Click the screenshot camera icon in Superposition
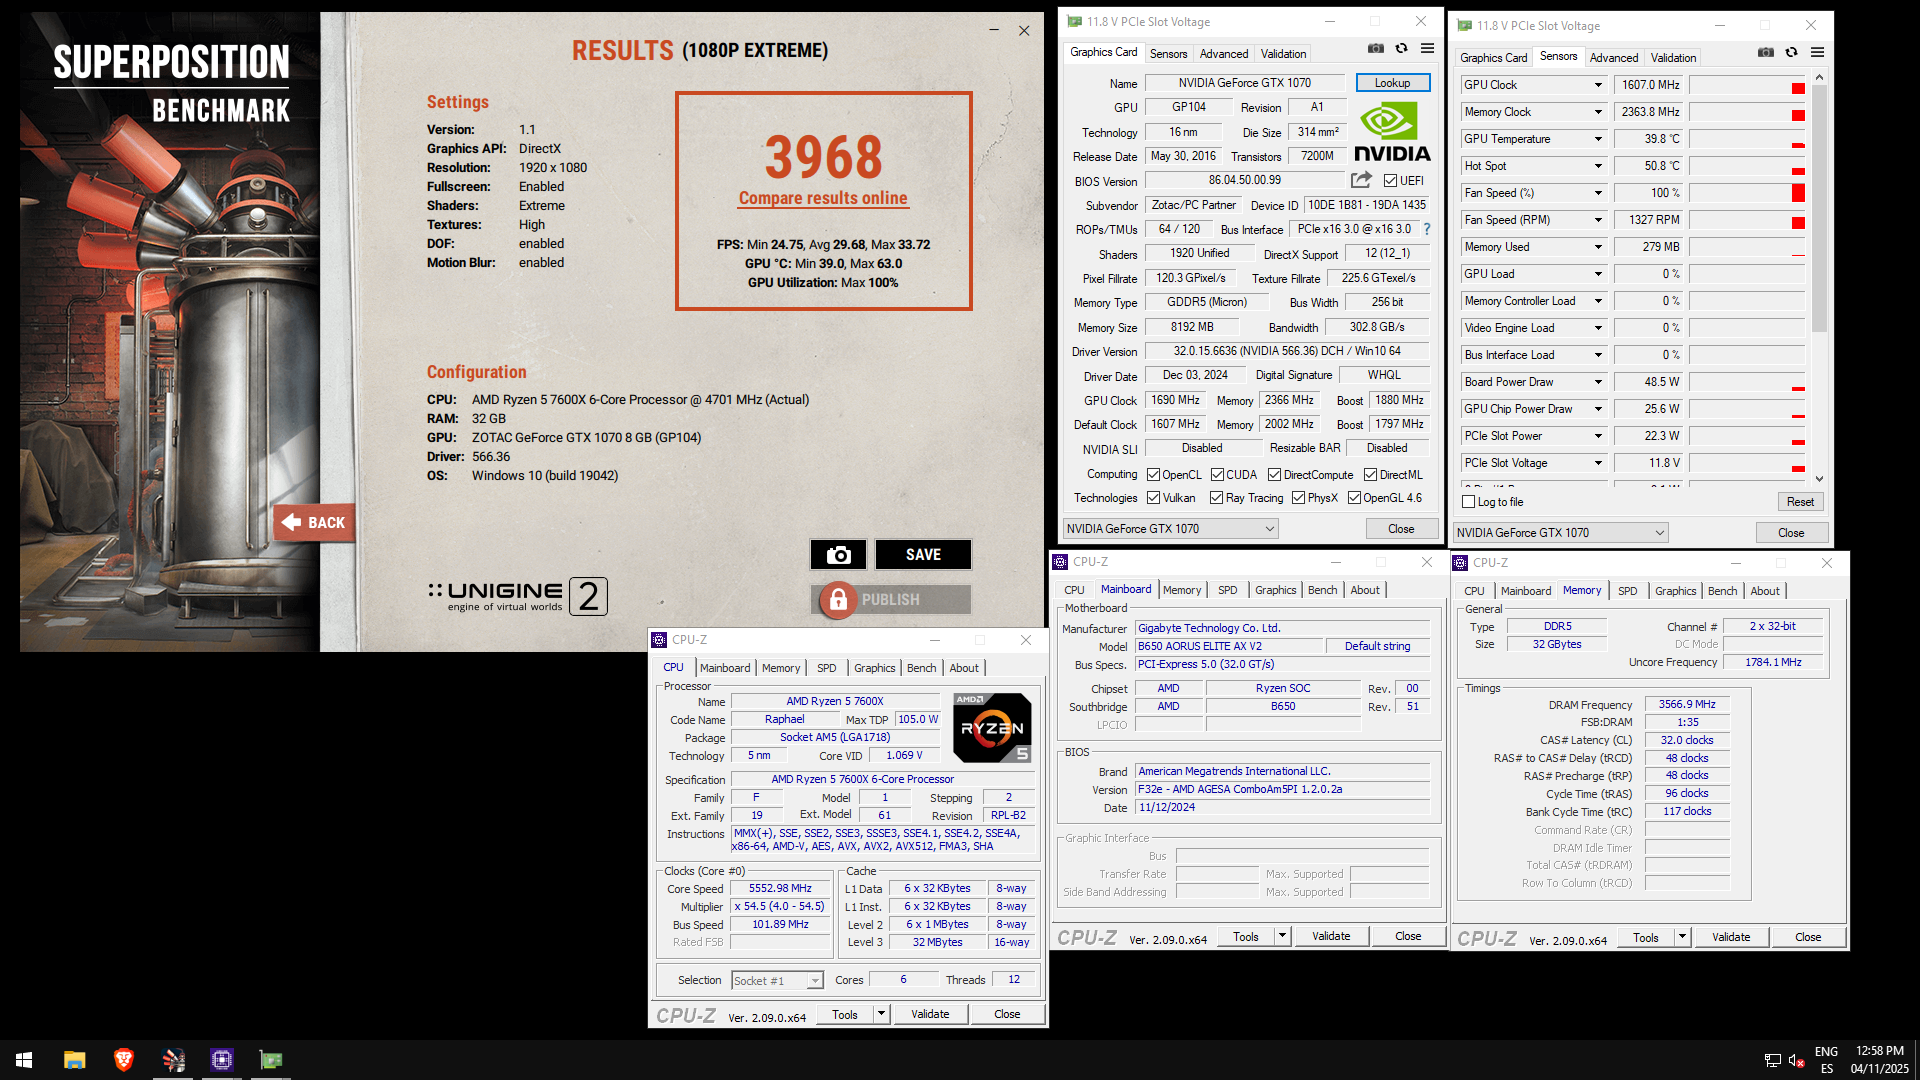This screenshot has height=1080, width=1920. click(x=838, y=555)
